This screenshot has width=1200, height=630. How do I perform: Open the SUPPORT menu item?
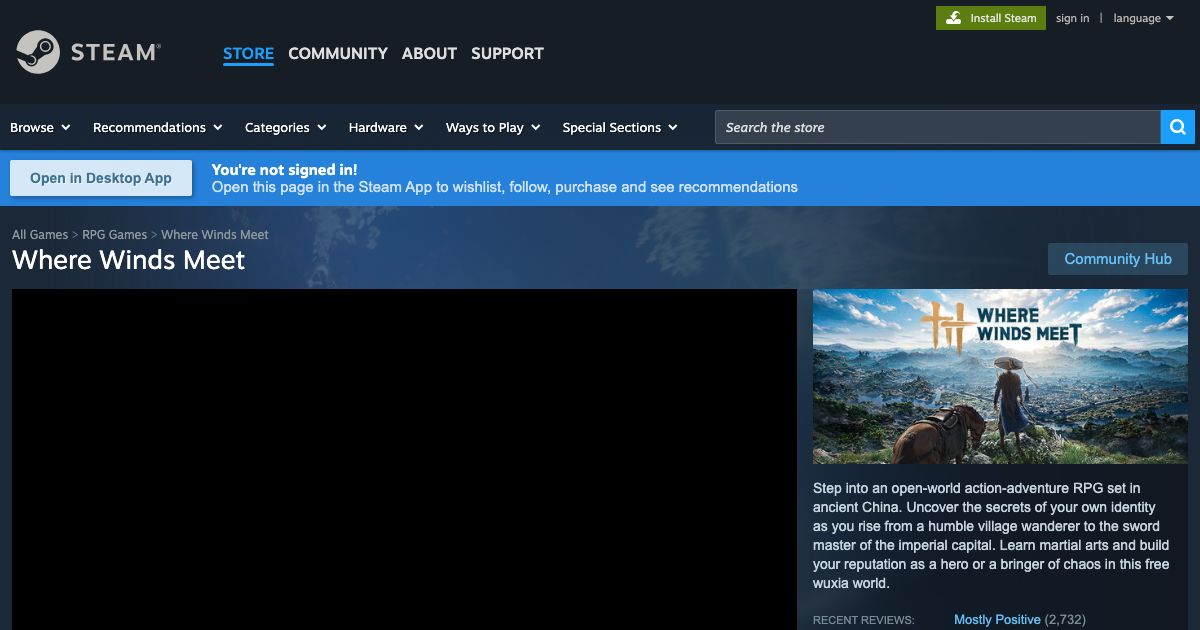(507, 54)
